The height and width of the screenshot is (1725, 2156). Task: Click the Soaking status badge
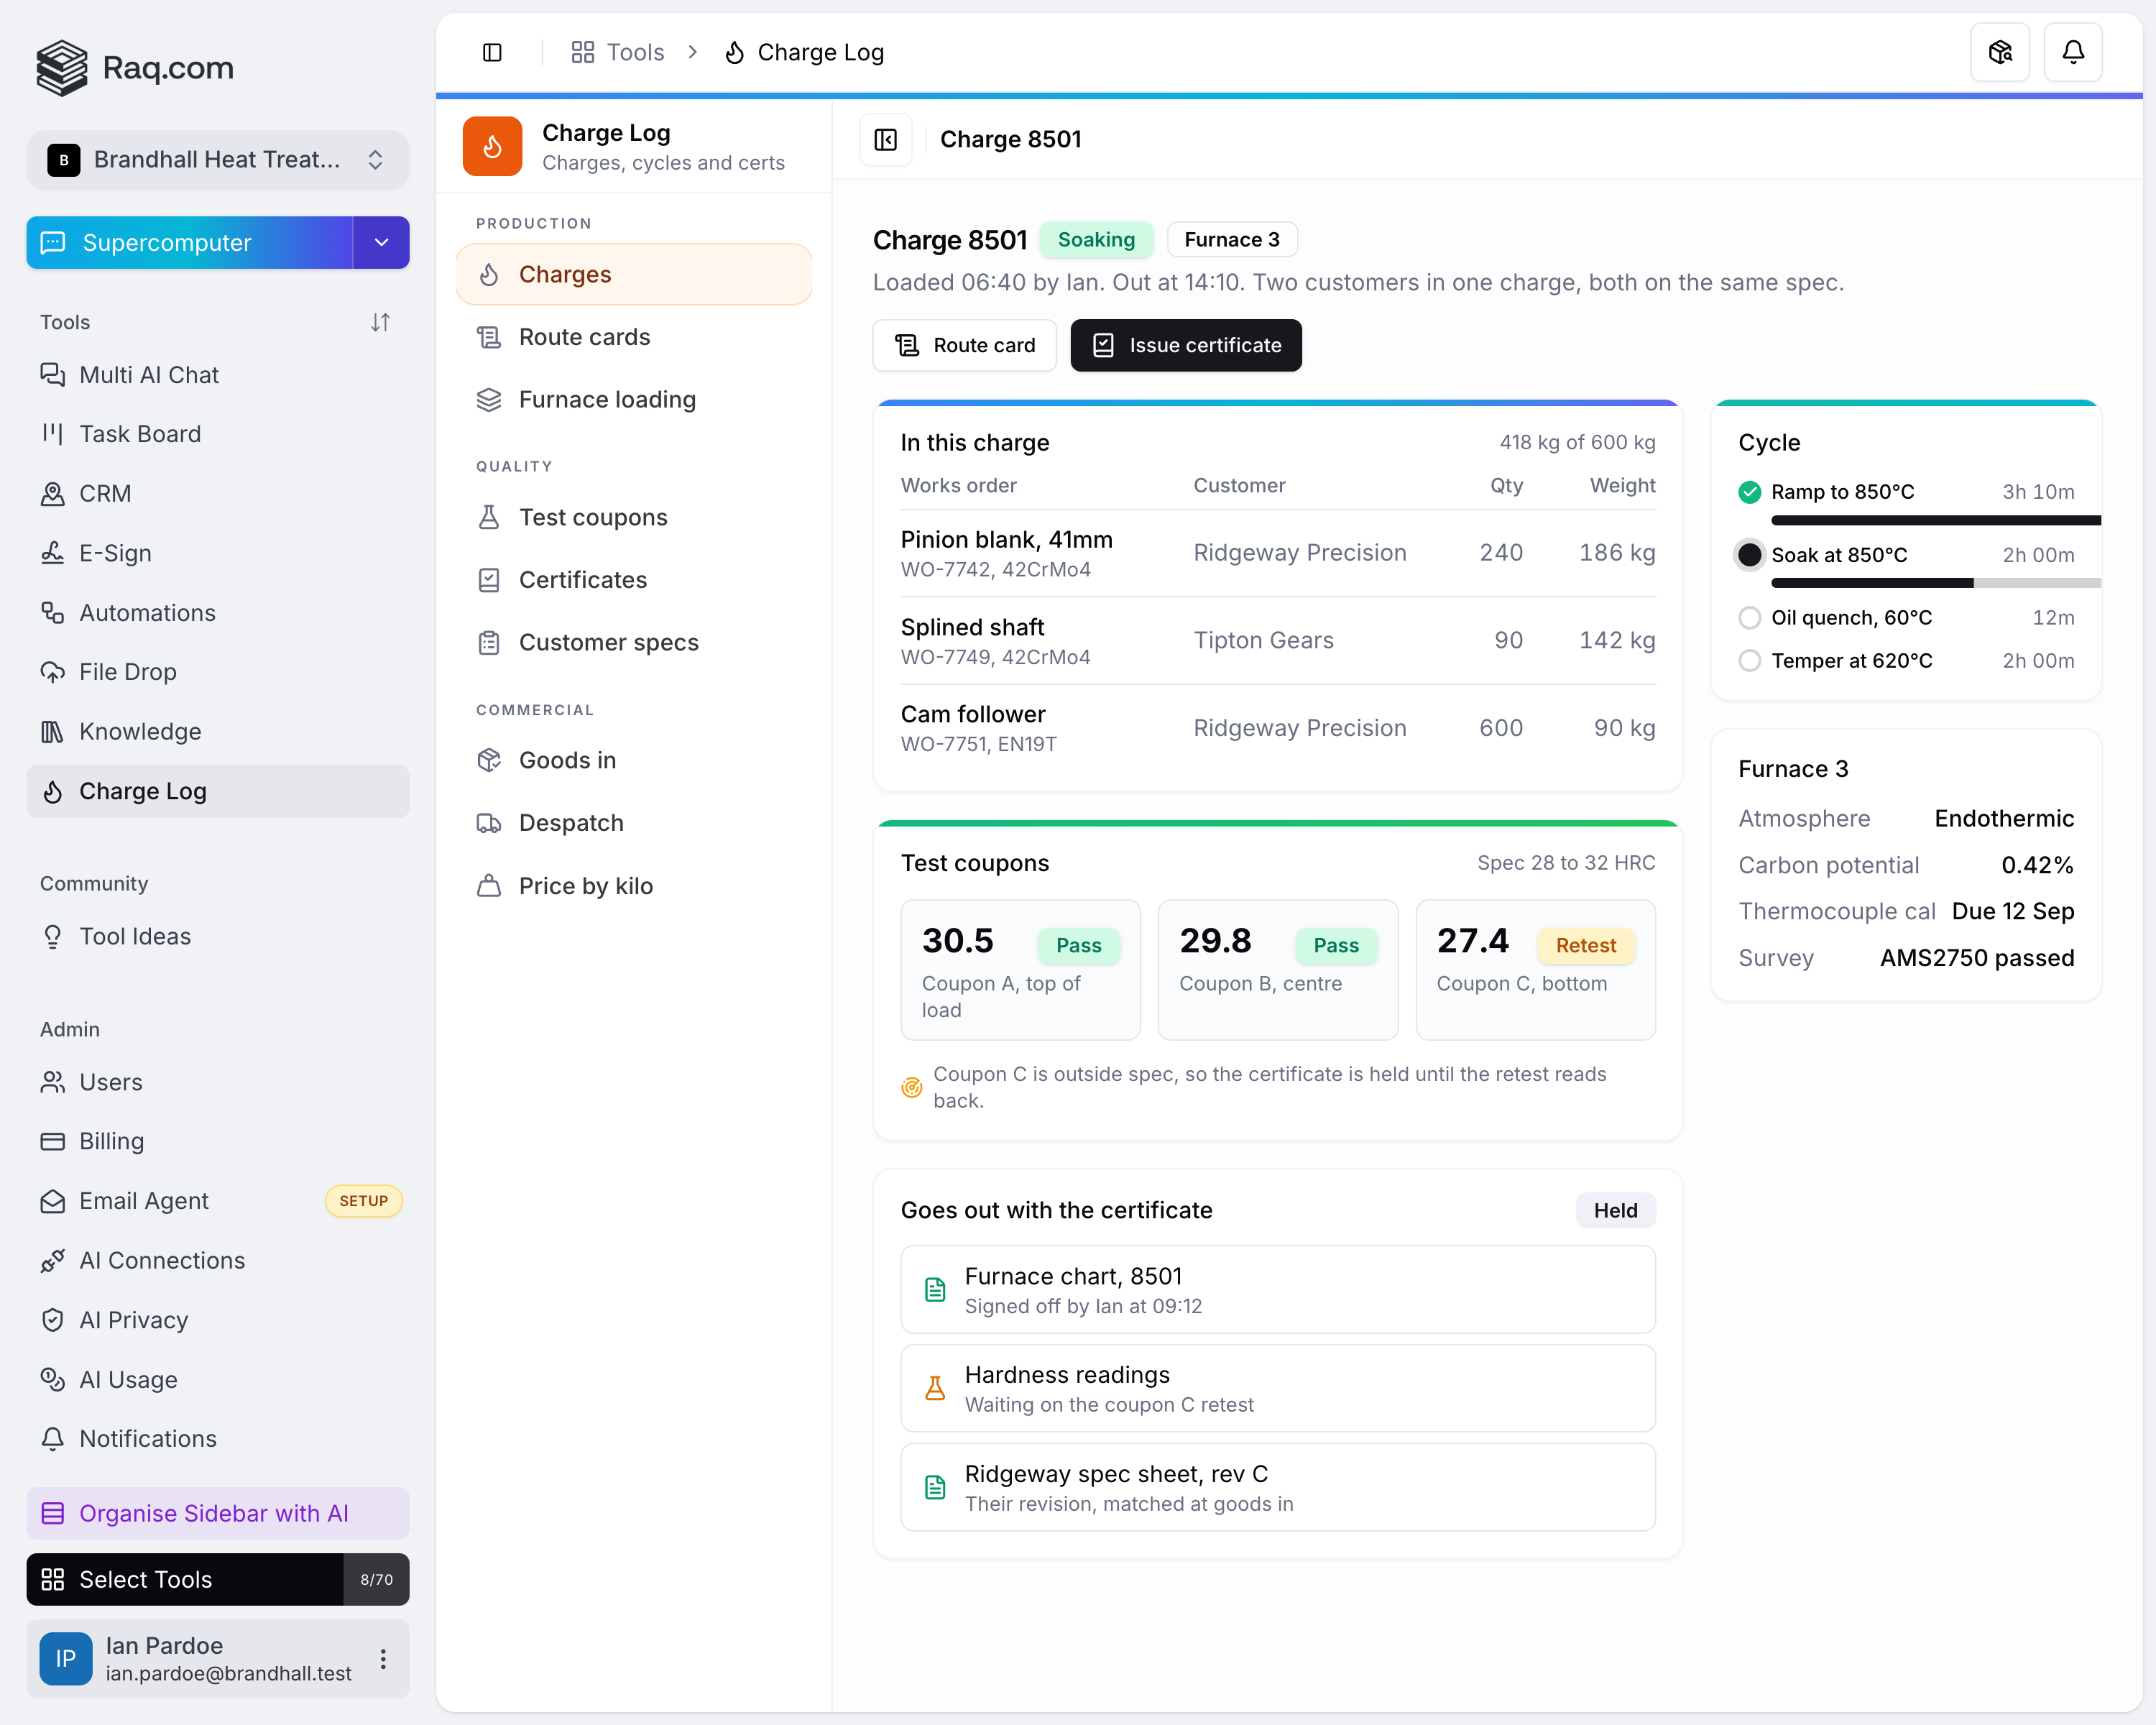coord(1096,240)
